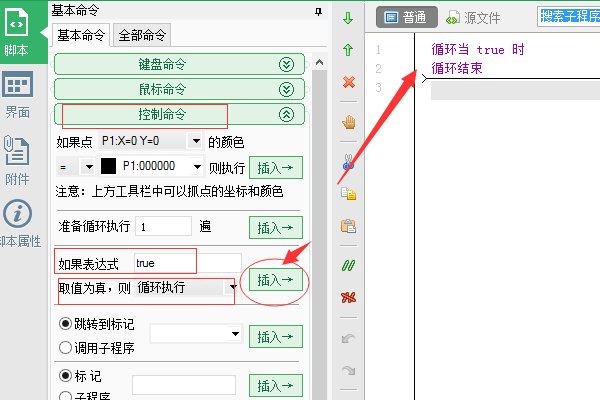Comment lines with green slashes icon
The width and height of the screenshot is (600, 400).
point(348,265)
